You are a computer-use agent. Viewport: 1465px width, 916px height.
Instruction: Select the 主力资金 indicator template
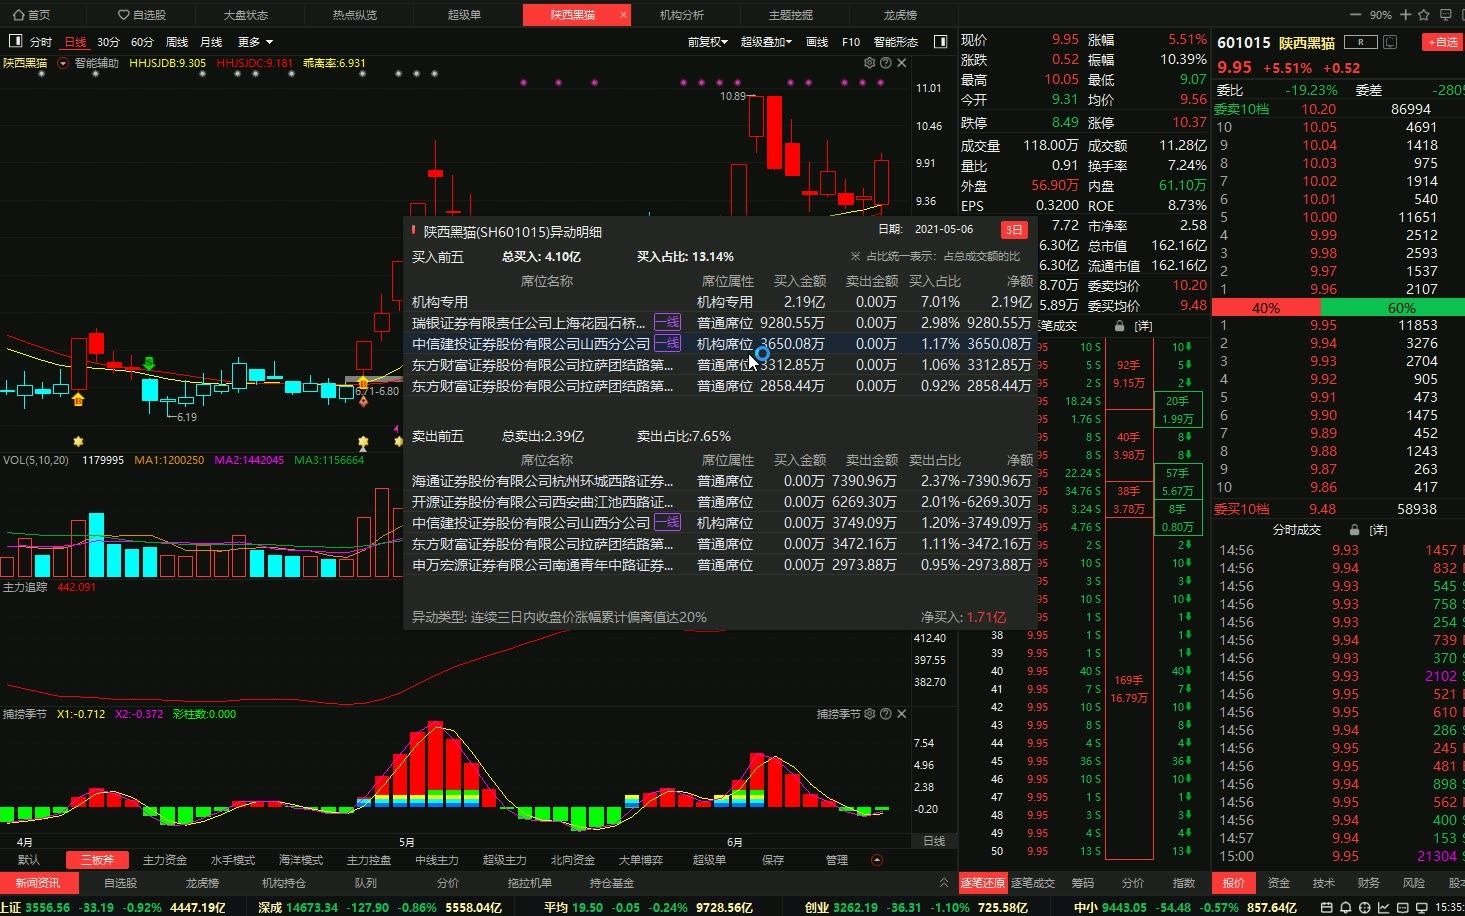(x=165, y=860)
